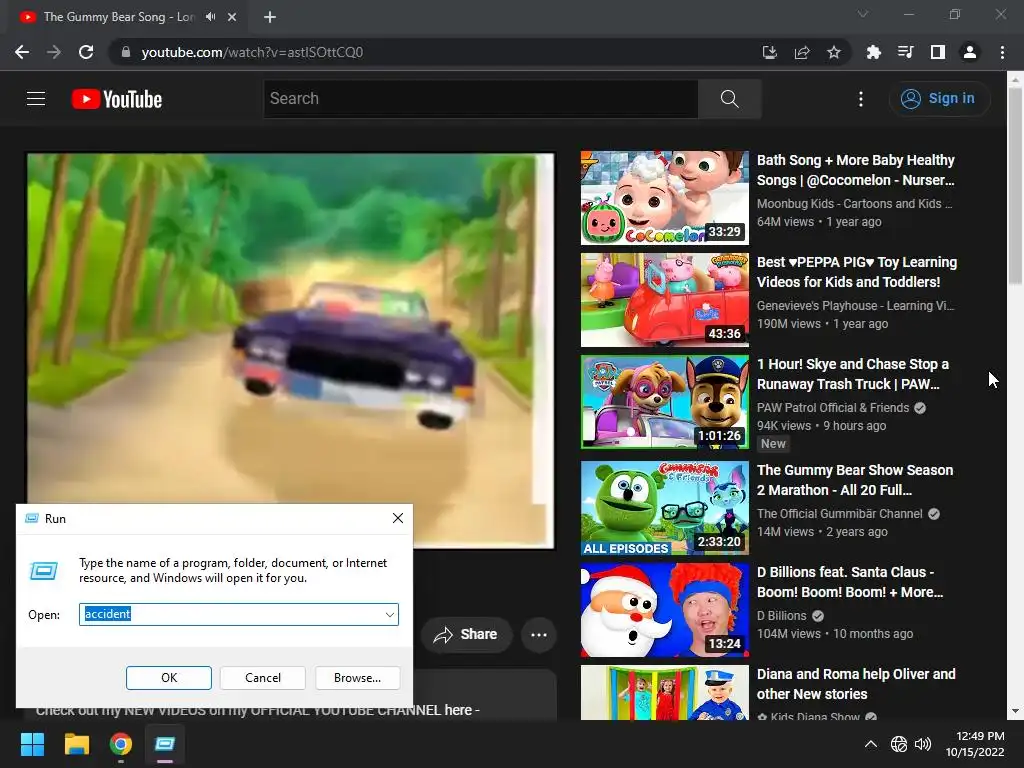1024x768 pixels.
Task: Open the new tab plus button
Action: 270,17
